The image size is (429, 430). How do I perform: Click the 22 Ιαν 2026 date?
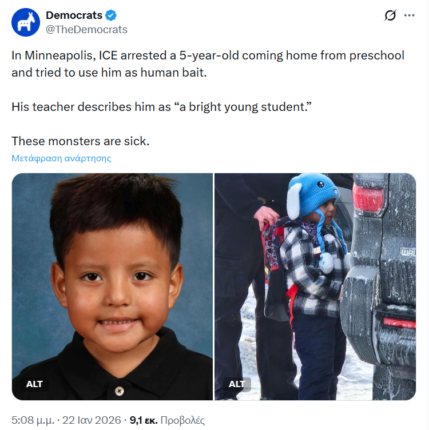91,420
